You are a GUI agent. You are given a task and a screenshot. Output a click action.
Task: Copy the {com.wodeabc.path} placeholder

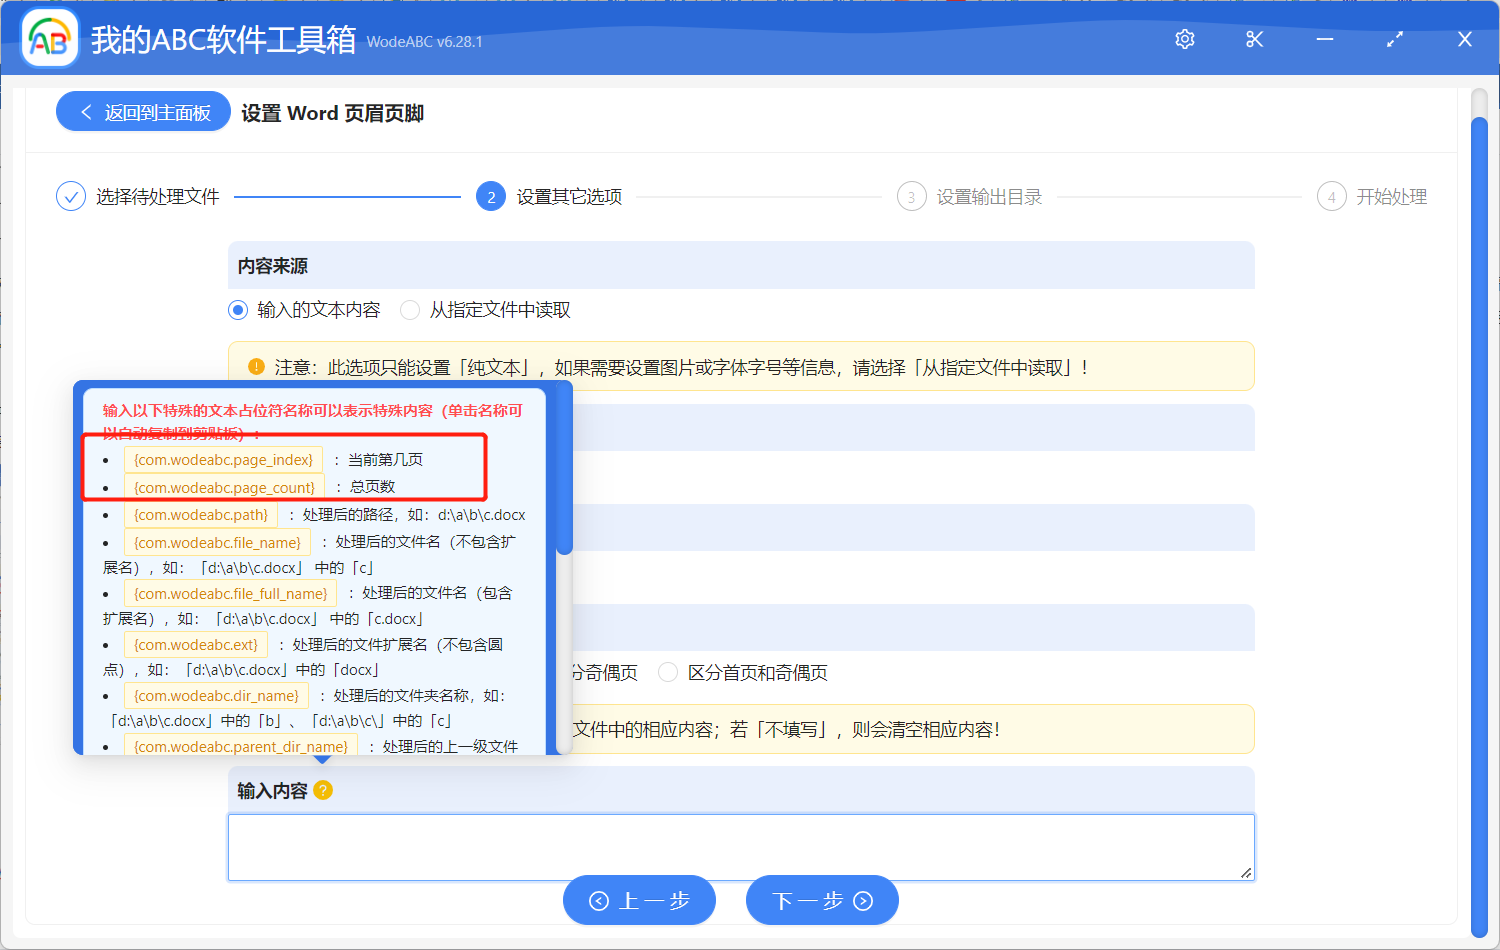pyautogui.click(x=200, y=514)
